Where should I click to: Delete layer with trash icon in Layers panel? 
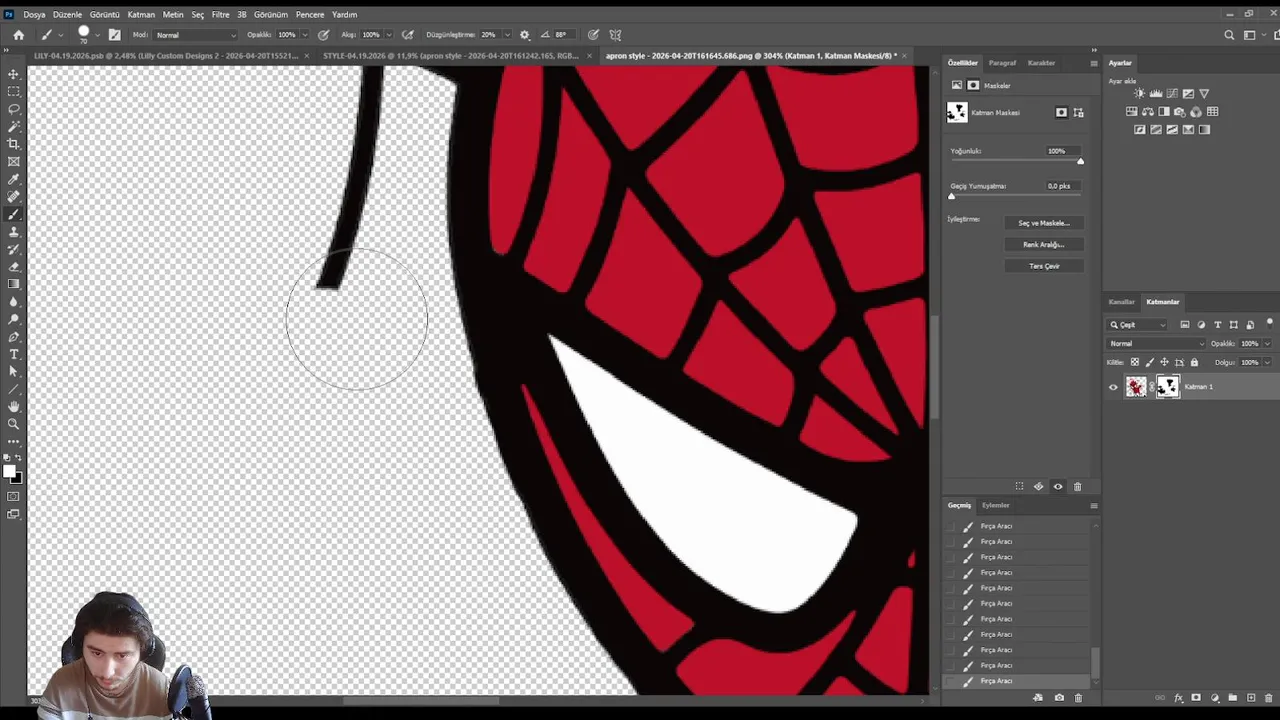point(1267,697)
